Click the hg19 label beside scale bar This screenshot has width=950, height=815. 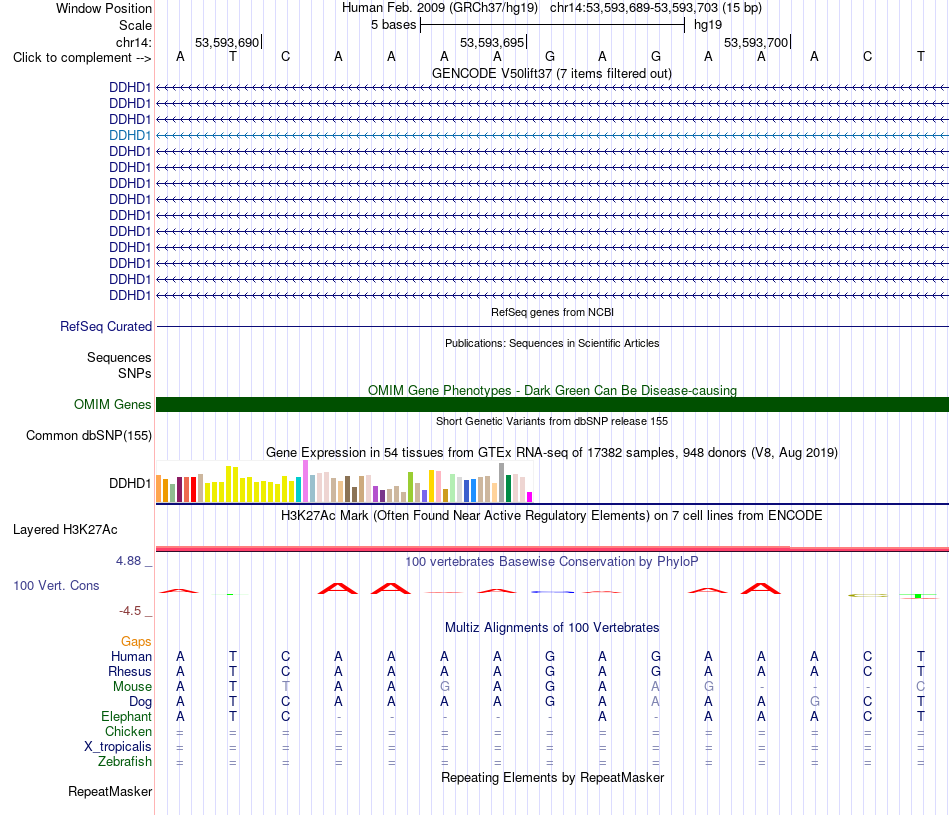point(708,25)
